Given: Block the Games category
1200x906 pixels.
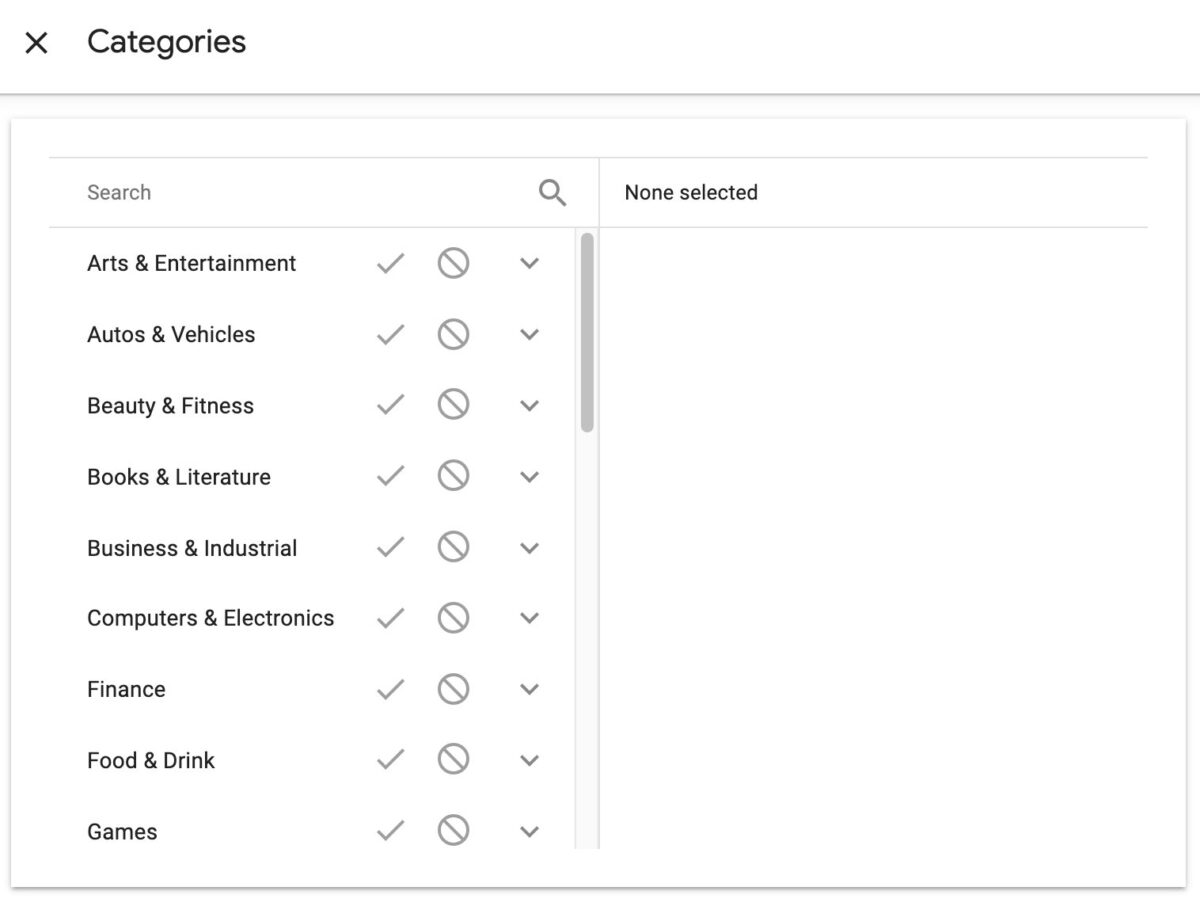Looking at the screenshot, I should coord(453,830).
